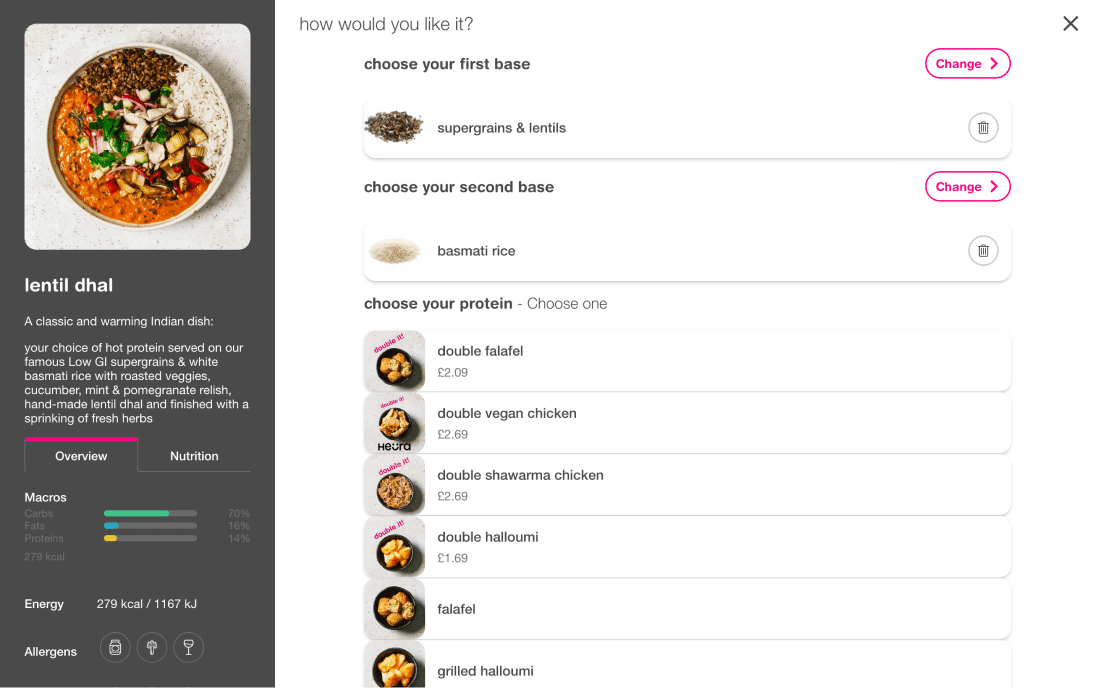Screen dimensions: 1100x688
Task: Click the green Carbs macro bar
Action: click(137, 513)
